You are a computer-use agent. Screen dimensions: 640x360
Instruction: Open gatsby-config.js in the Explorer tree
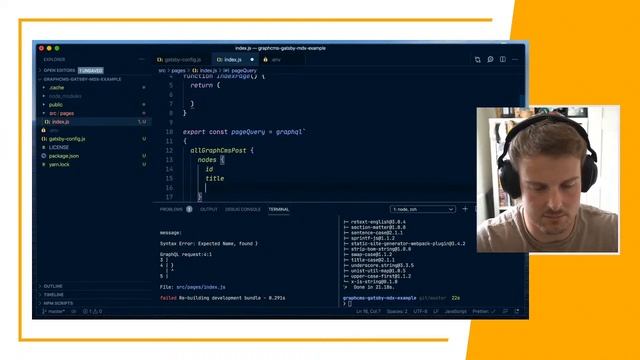pyautogui.click(x=67, y=139)
